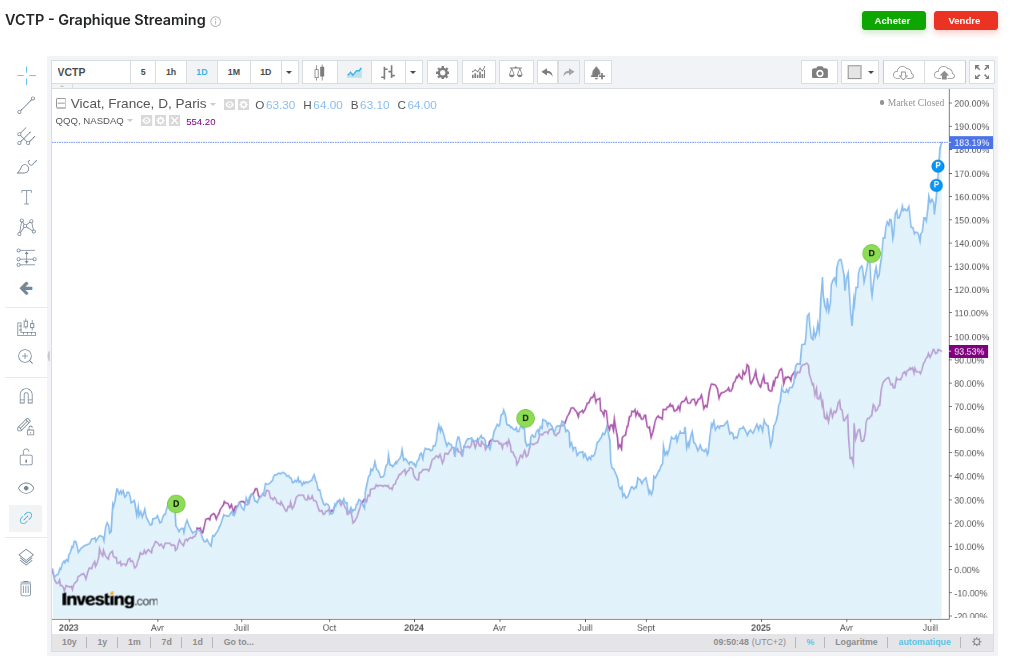Toggle magnet mode

26,396
